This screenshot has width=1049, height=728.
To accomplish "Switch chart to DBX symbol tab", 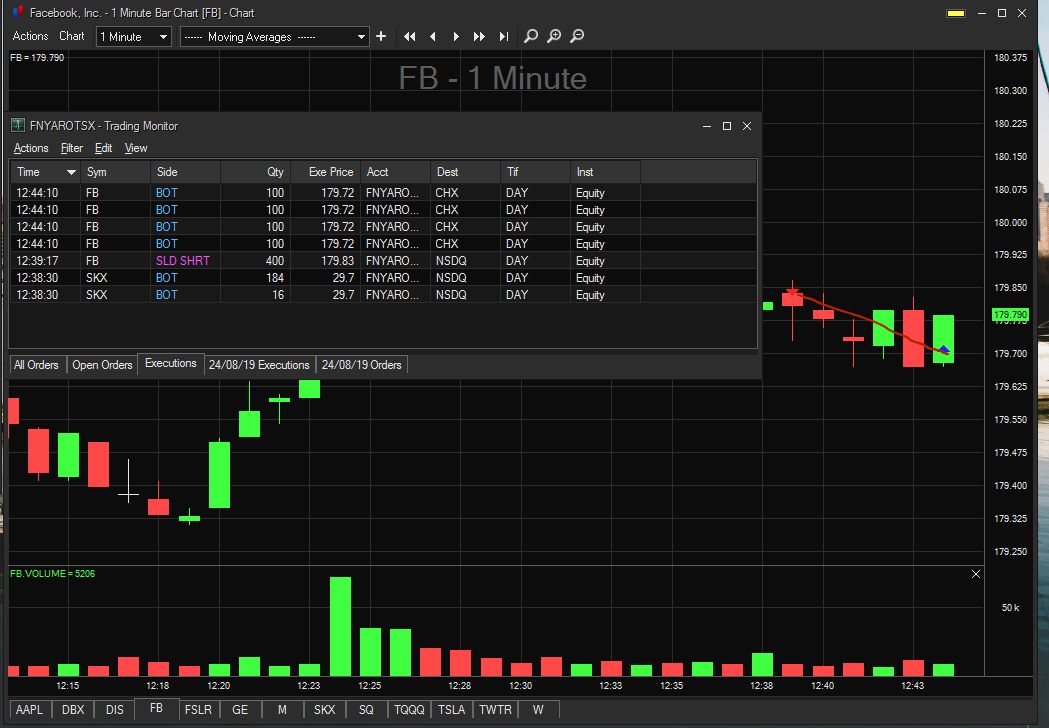I will pos(73,709).
